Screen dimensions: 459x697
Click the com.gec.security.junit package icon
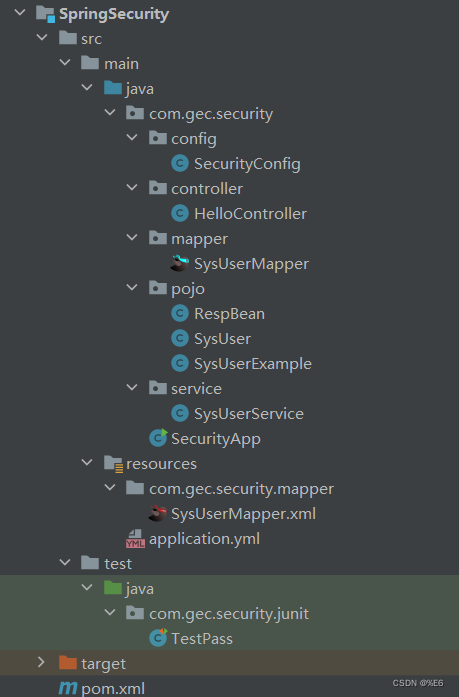(x=135, y=613)
